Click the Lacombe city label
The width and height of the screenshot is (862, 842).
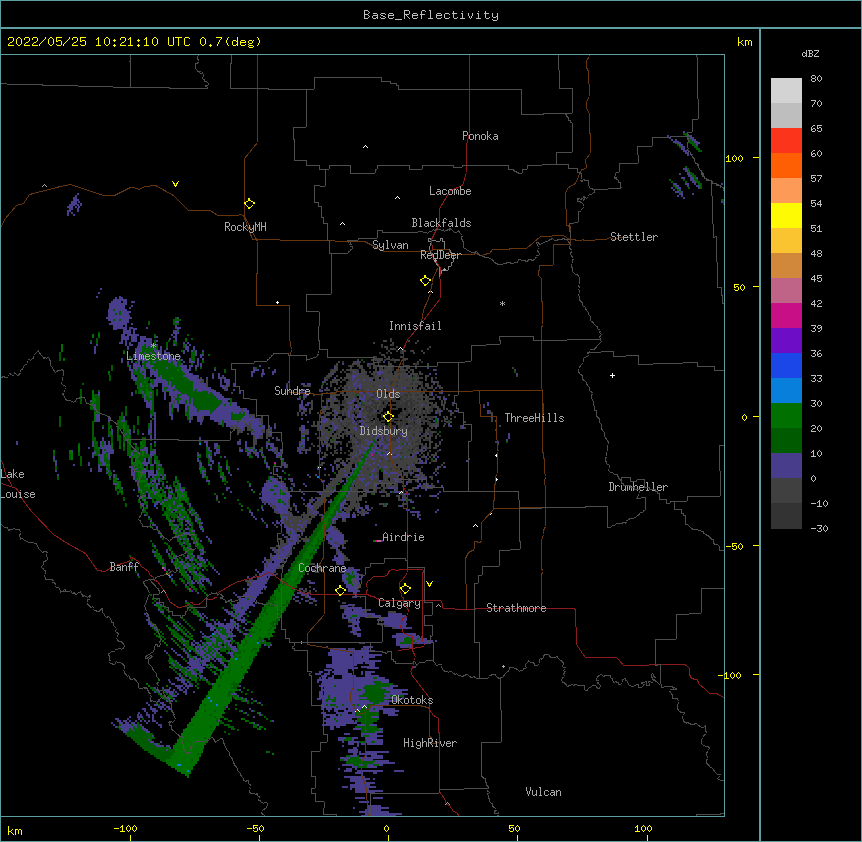[450, 191]
